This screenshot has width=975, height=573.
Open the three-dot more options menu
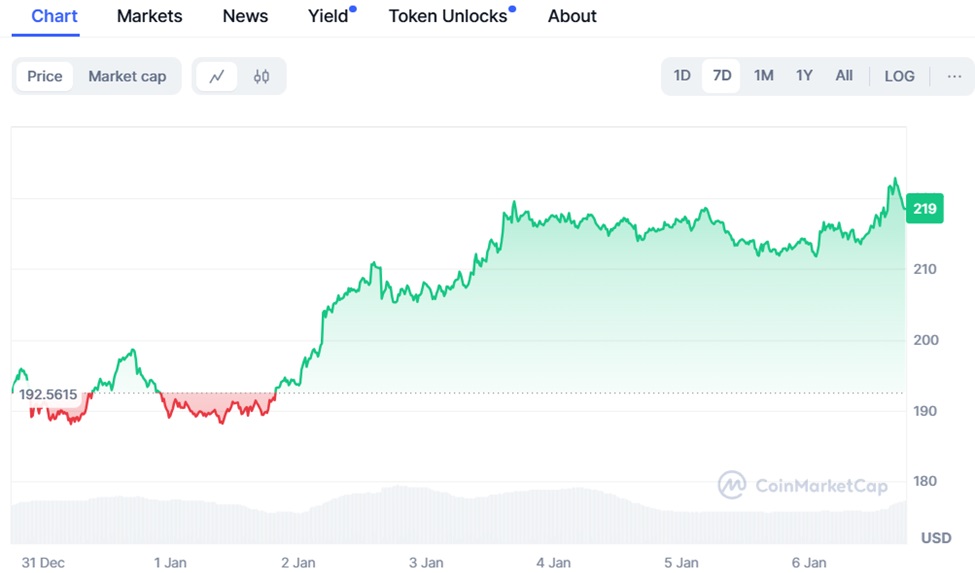point(953,76)
